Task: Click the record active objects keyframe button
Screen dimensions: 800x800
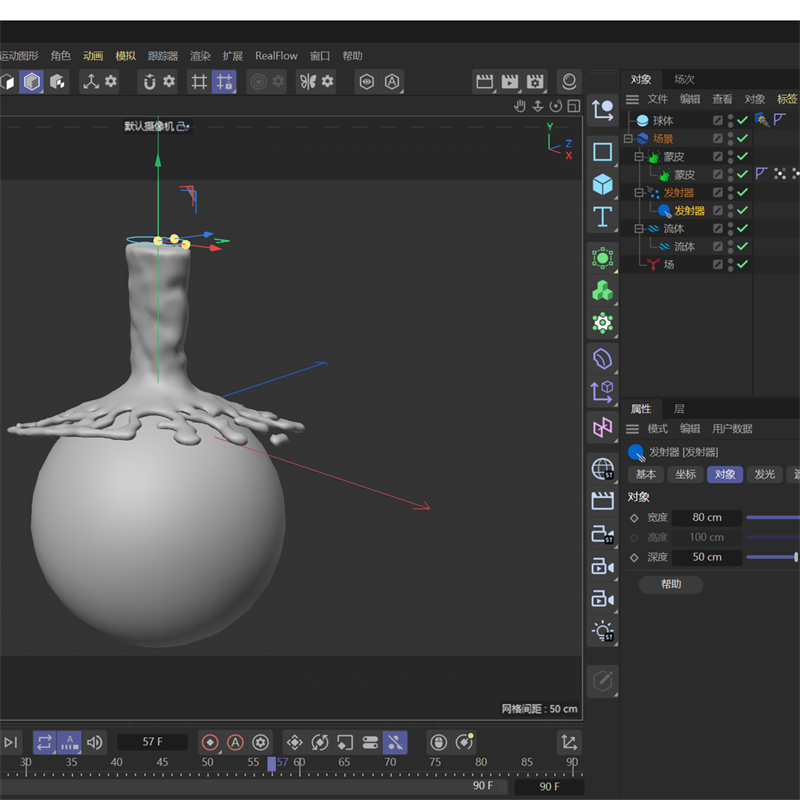Action: tap(210, 742)
